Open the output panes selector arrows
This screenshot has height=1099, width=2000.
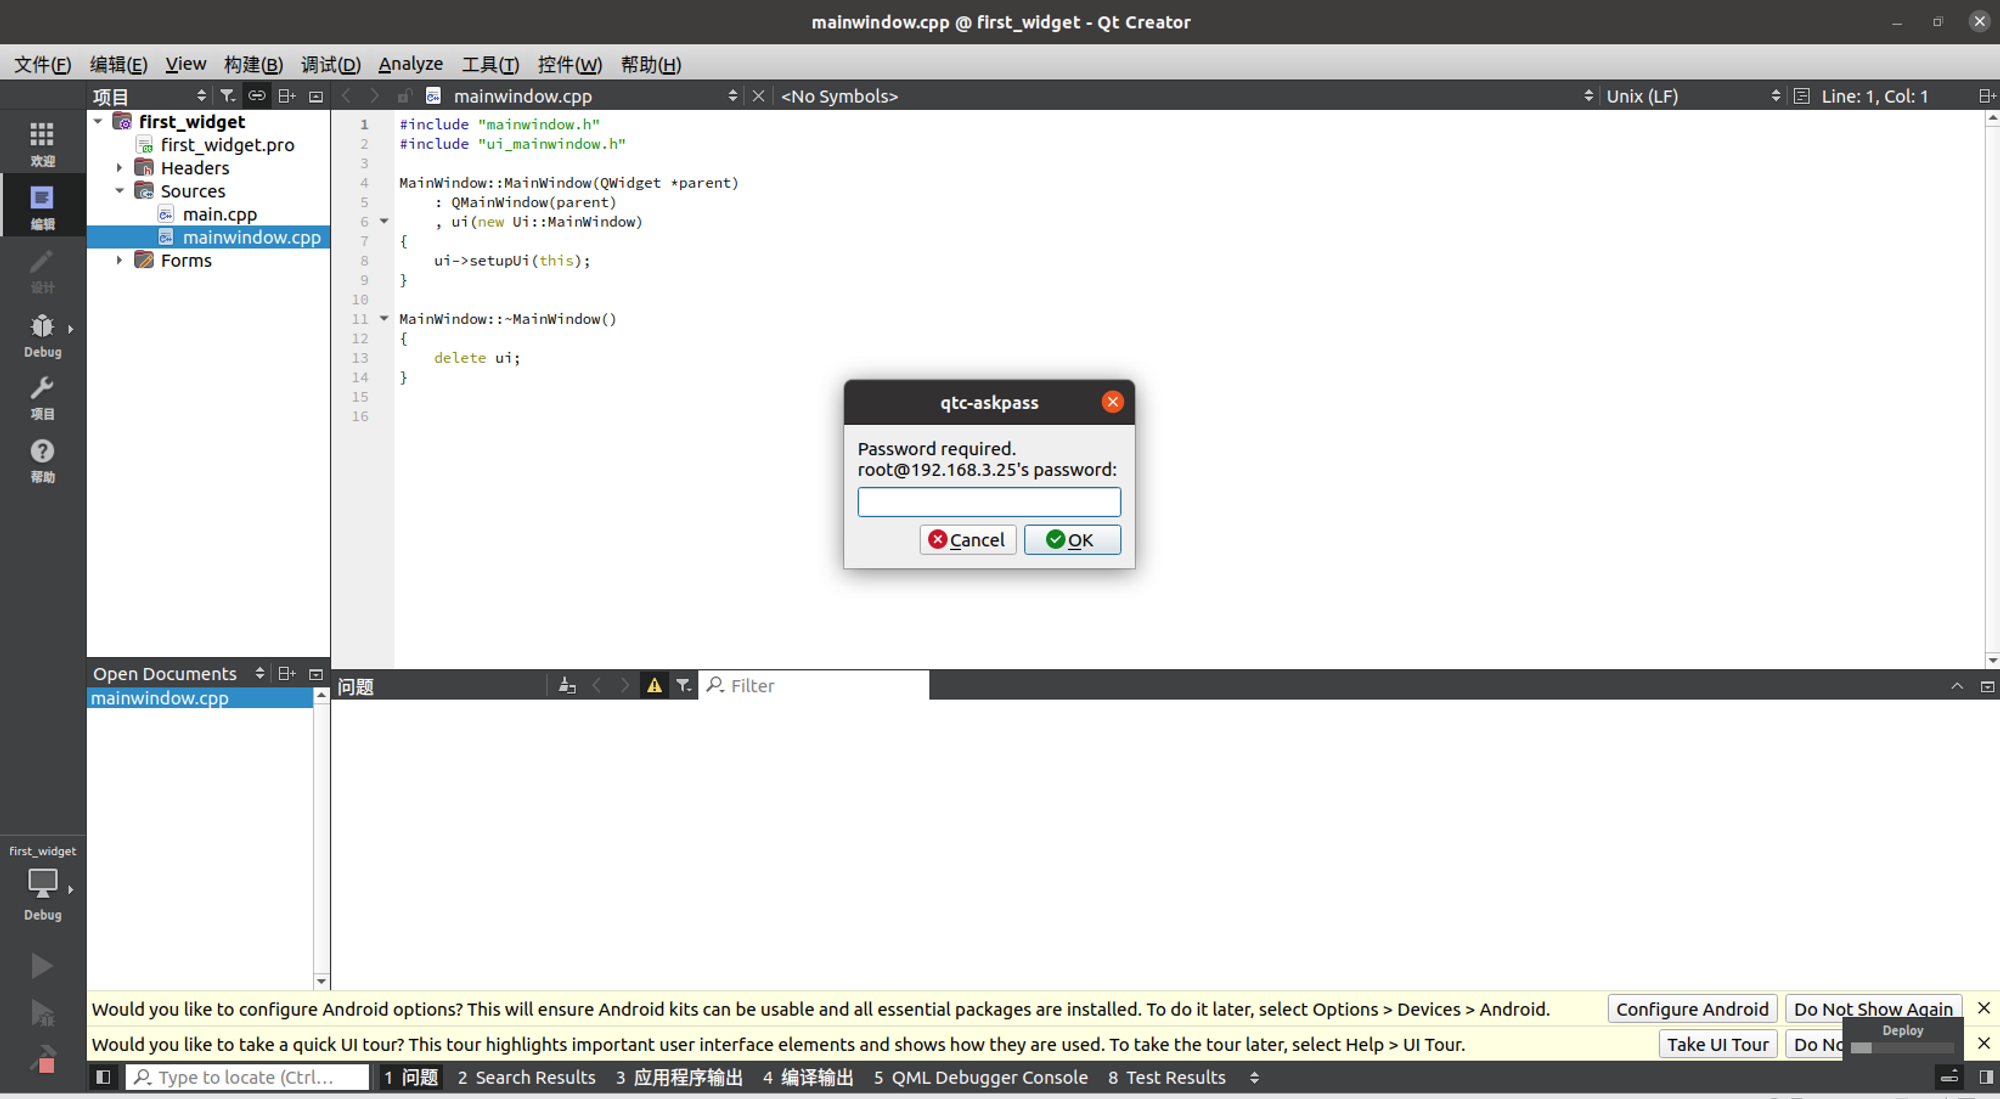pos(1254,1077)
